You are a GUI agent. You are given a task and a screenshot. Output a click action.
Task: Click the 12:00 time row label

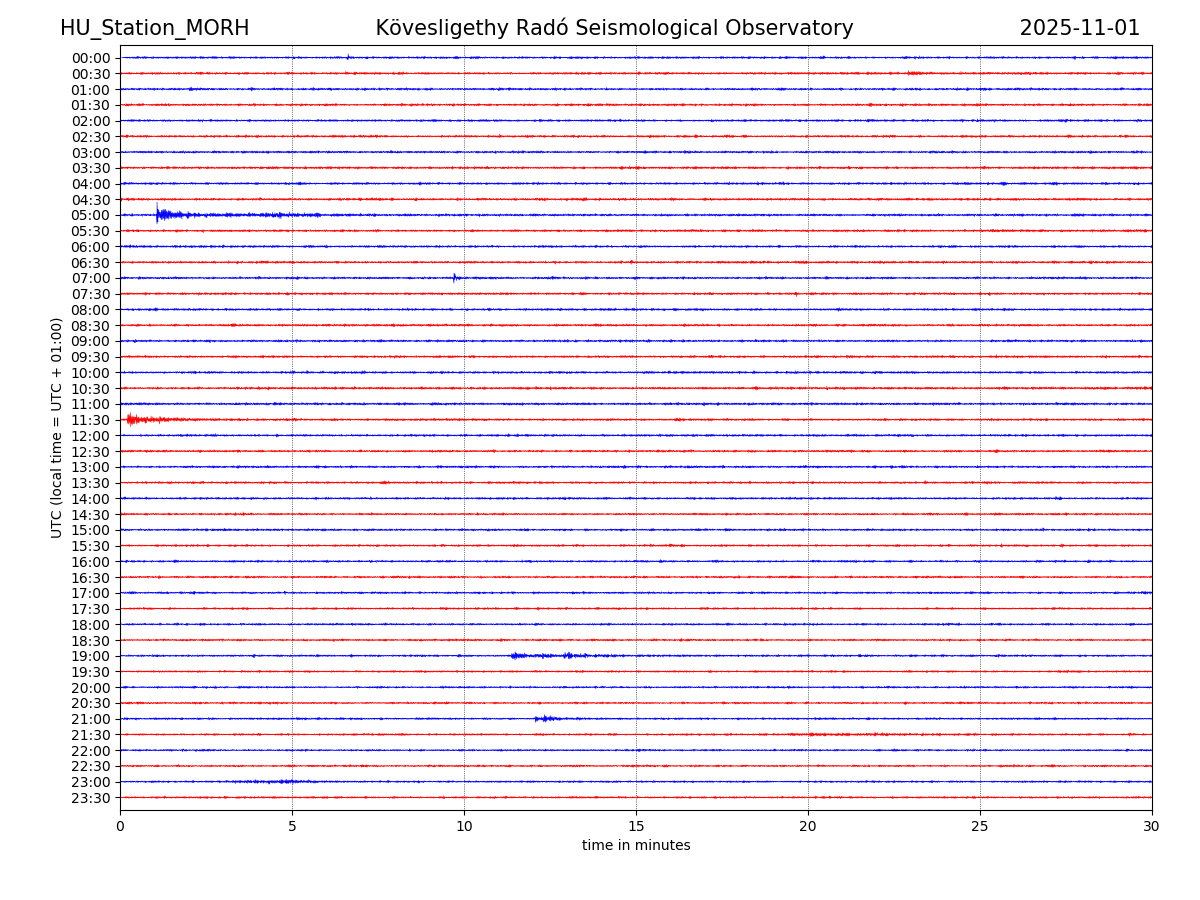click(x=91, y=436)
